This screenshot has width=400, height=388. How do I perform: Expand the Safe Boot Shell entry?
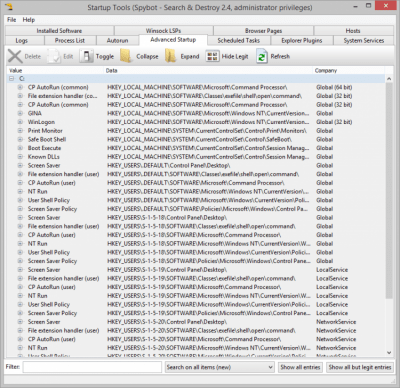pos(21,139)
